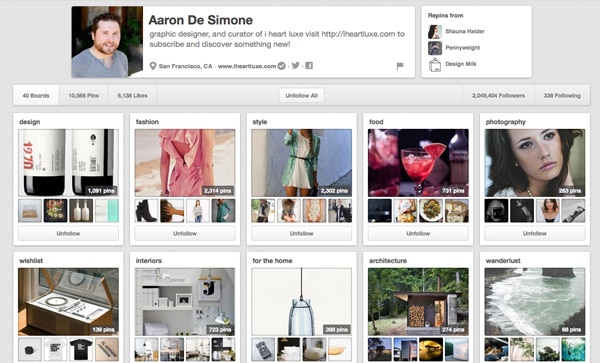Open the for the home lamp cover

[302, 301]
